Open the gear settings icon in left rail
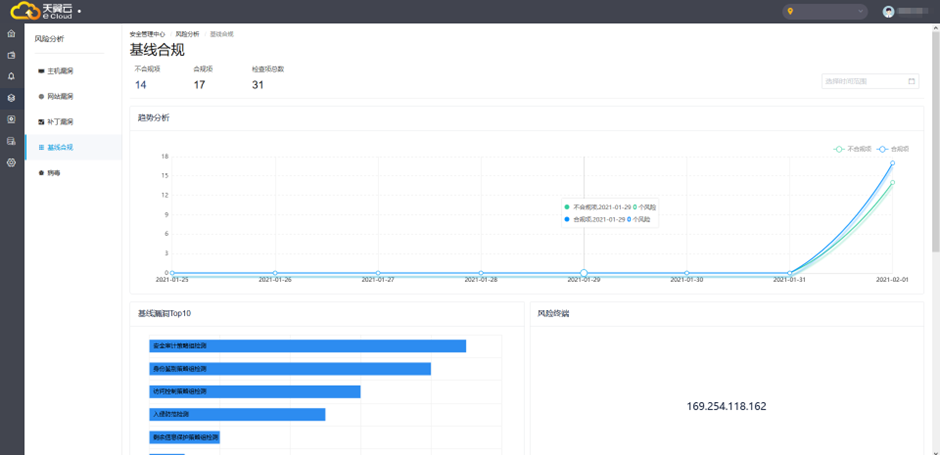The height and width of the screenshot is (455, 940). point(11,162)
